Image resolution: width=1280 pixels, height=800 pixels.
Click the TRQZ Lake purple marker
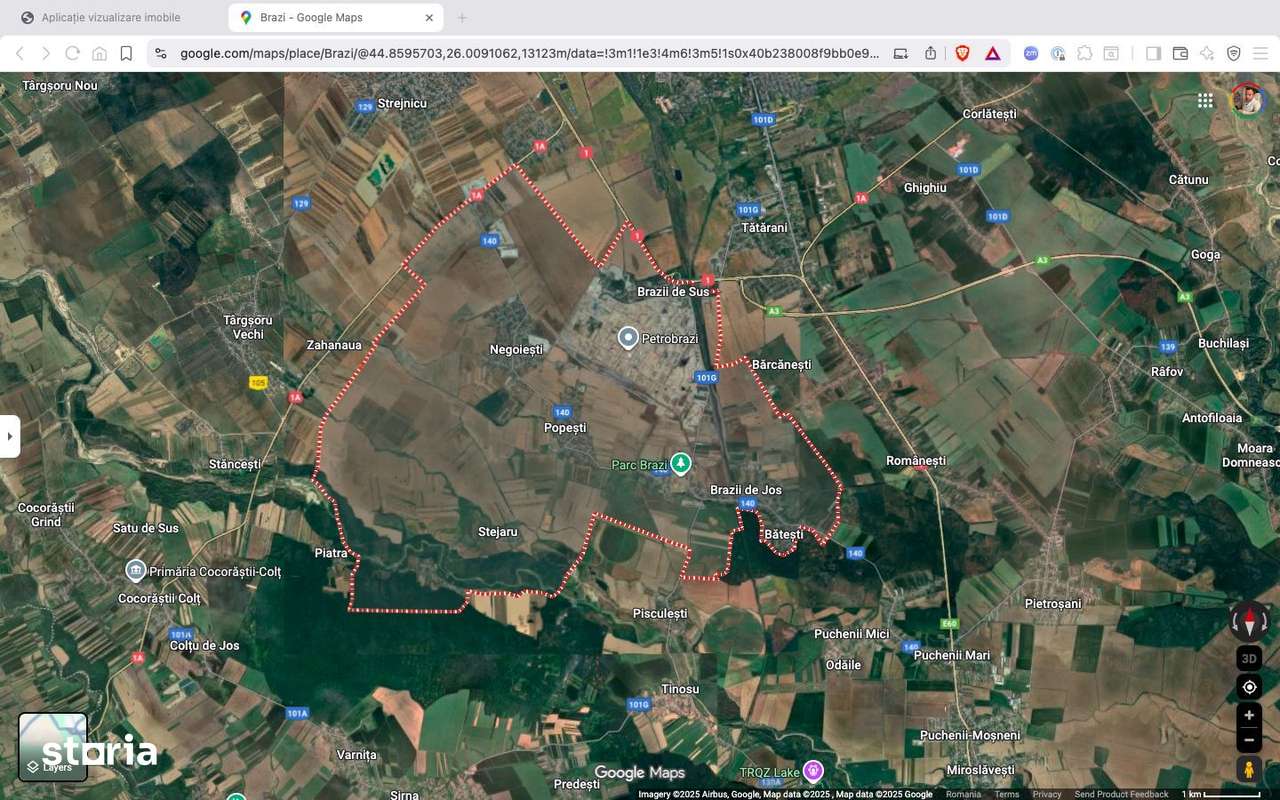pyautogui.click(x=812, y=770)
